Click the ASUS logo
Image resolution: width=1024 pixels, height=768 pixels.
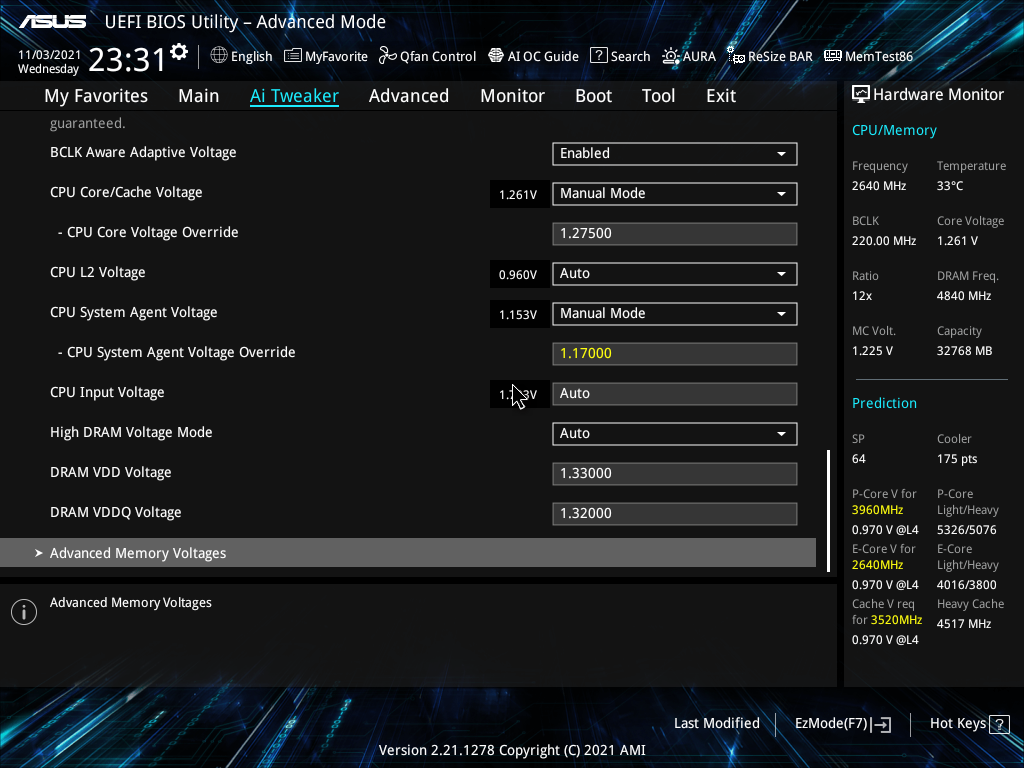click(x=52, y=22)
